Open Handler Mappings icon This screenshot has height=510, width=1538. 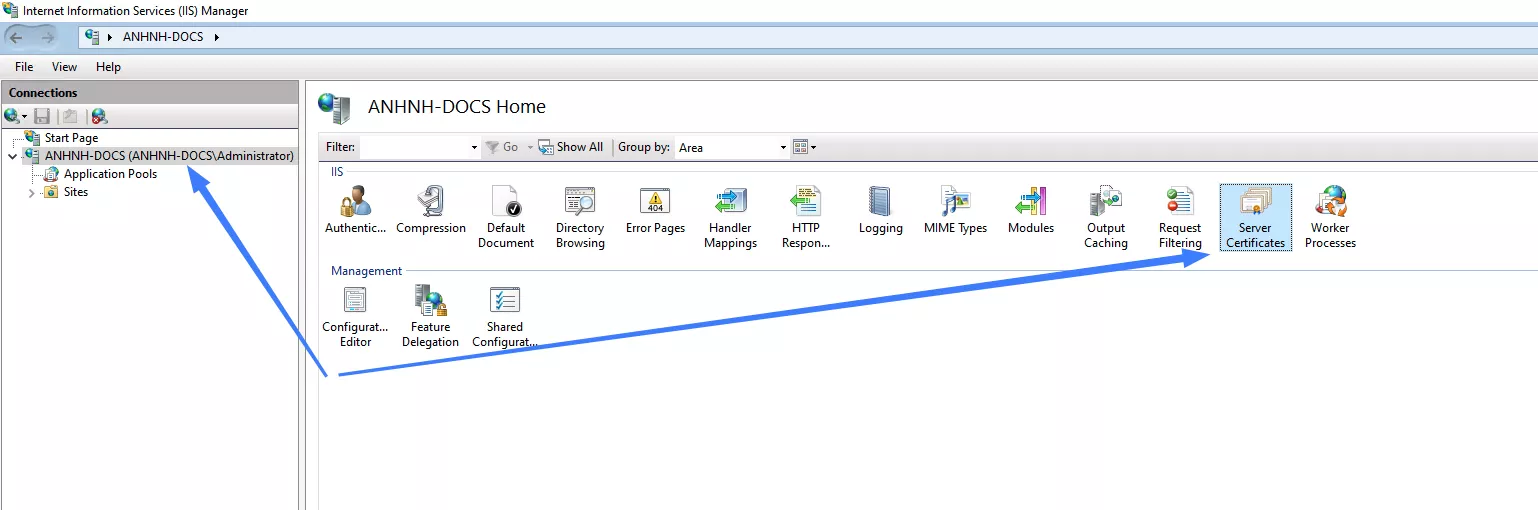point(730,204)
